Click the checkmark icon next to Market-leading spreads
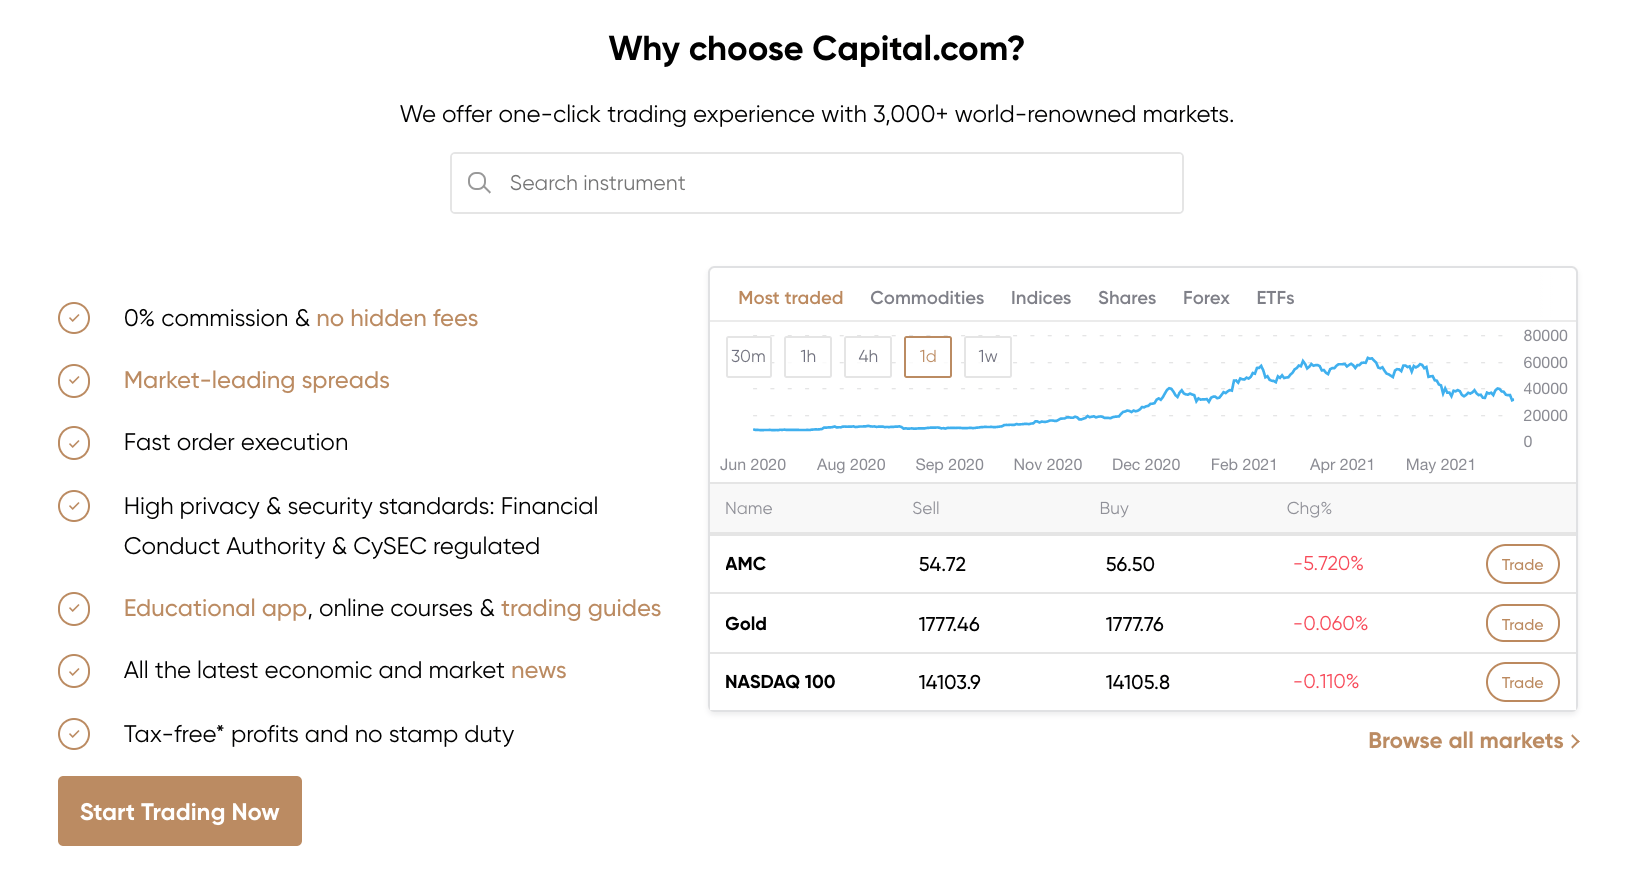This screenshot has width=1634, height=888. [74, 381]
